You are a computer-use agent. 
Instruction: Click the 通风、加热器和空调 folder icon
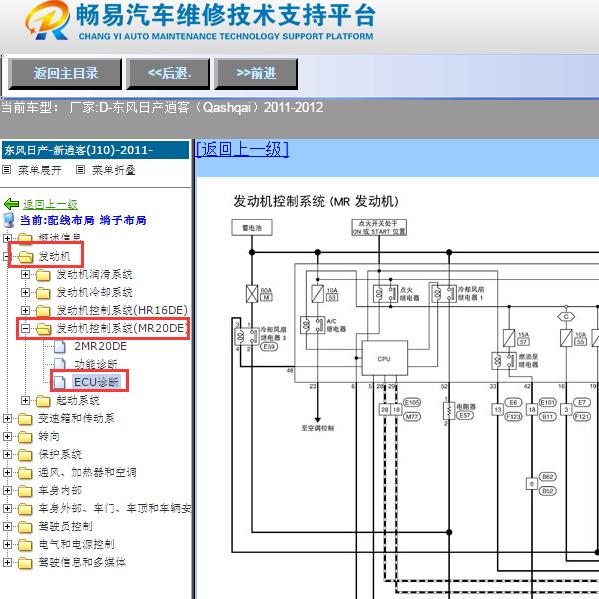[x=25, y=473]
